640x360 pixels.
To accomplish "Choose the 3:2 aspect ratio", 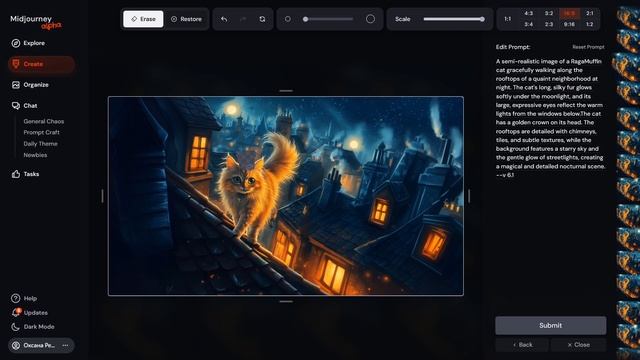I will [x=549, y=13].
